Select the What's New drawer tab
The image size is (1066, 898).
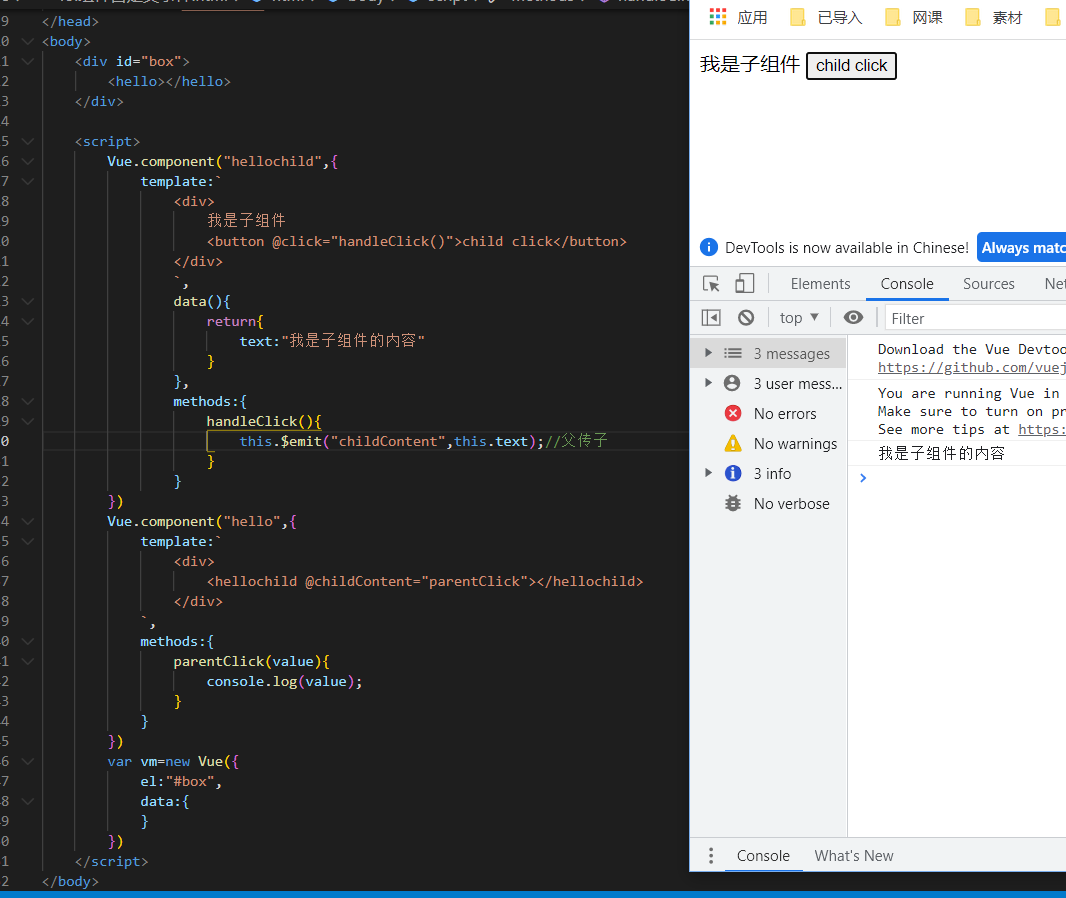[x=854, y=855]
